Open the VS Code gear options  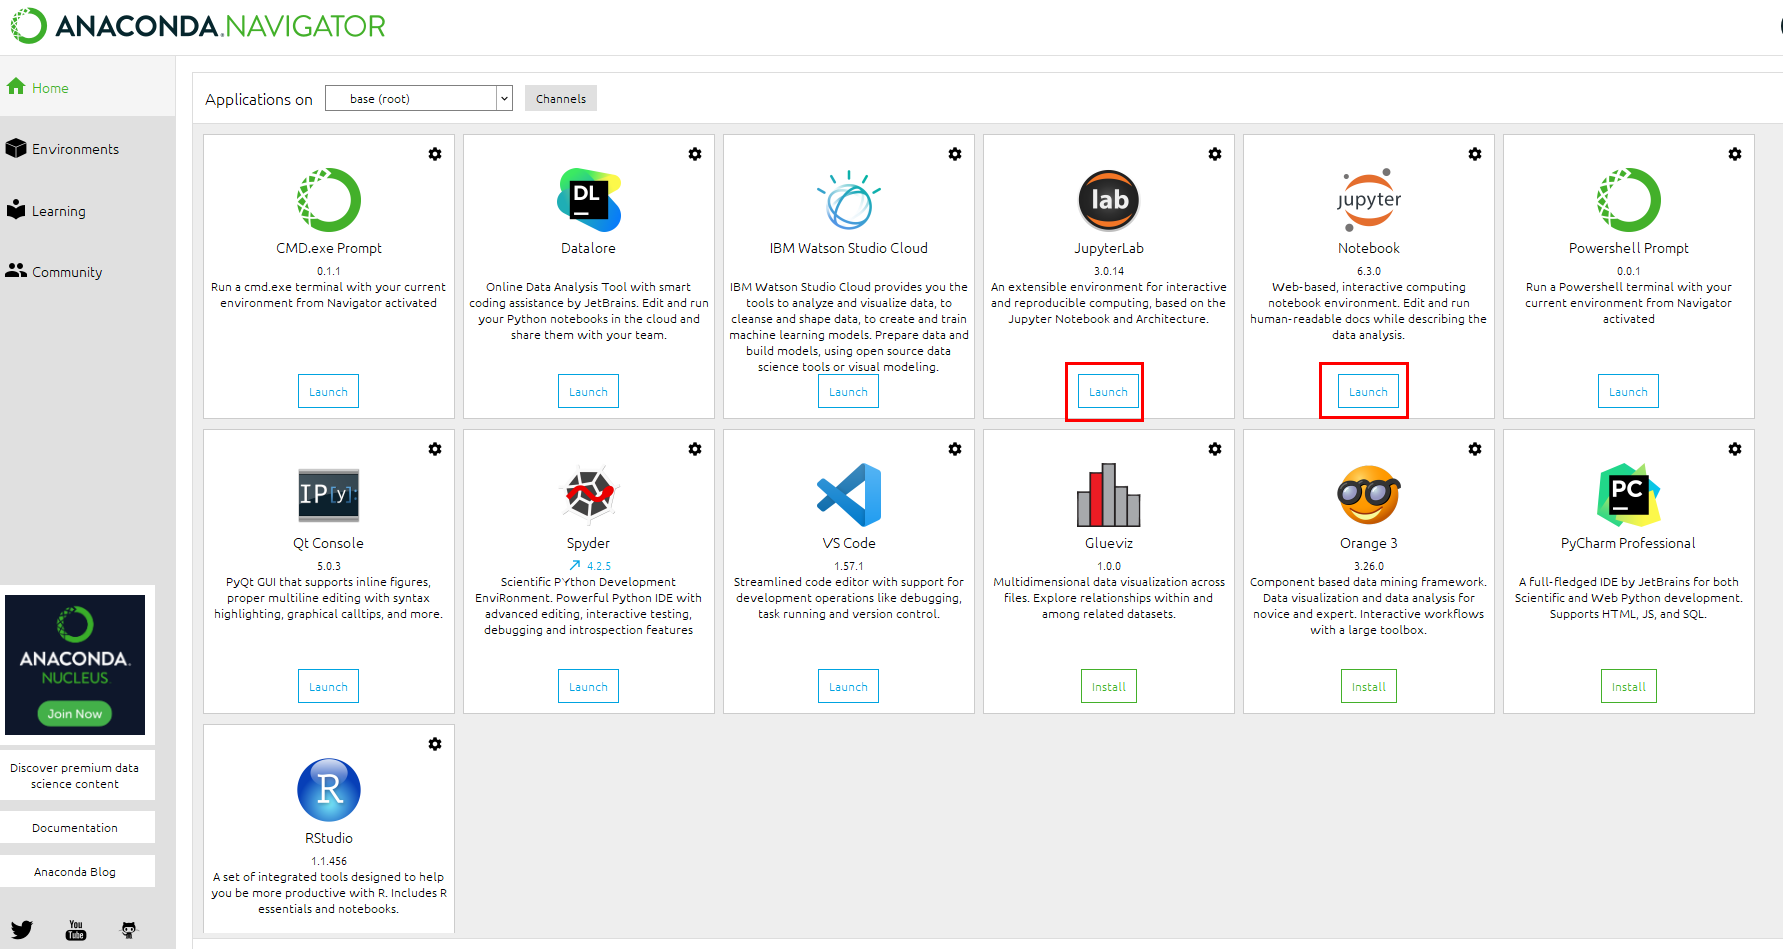coord(955,449)
